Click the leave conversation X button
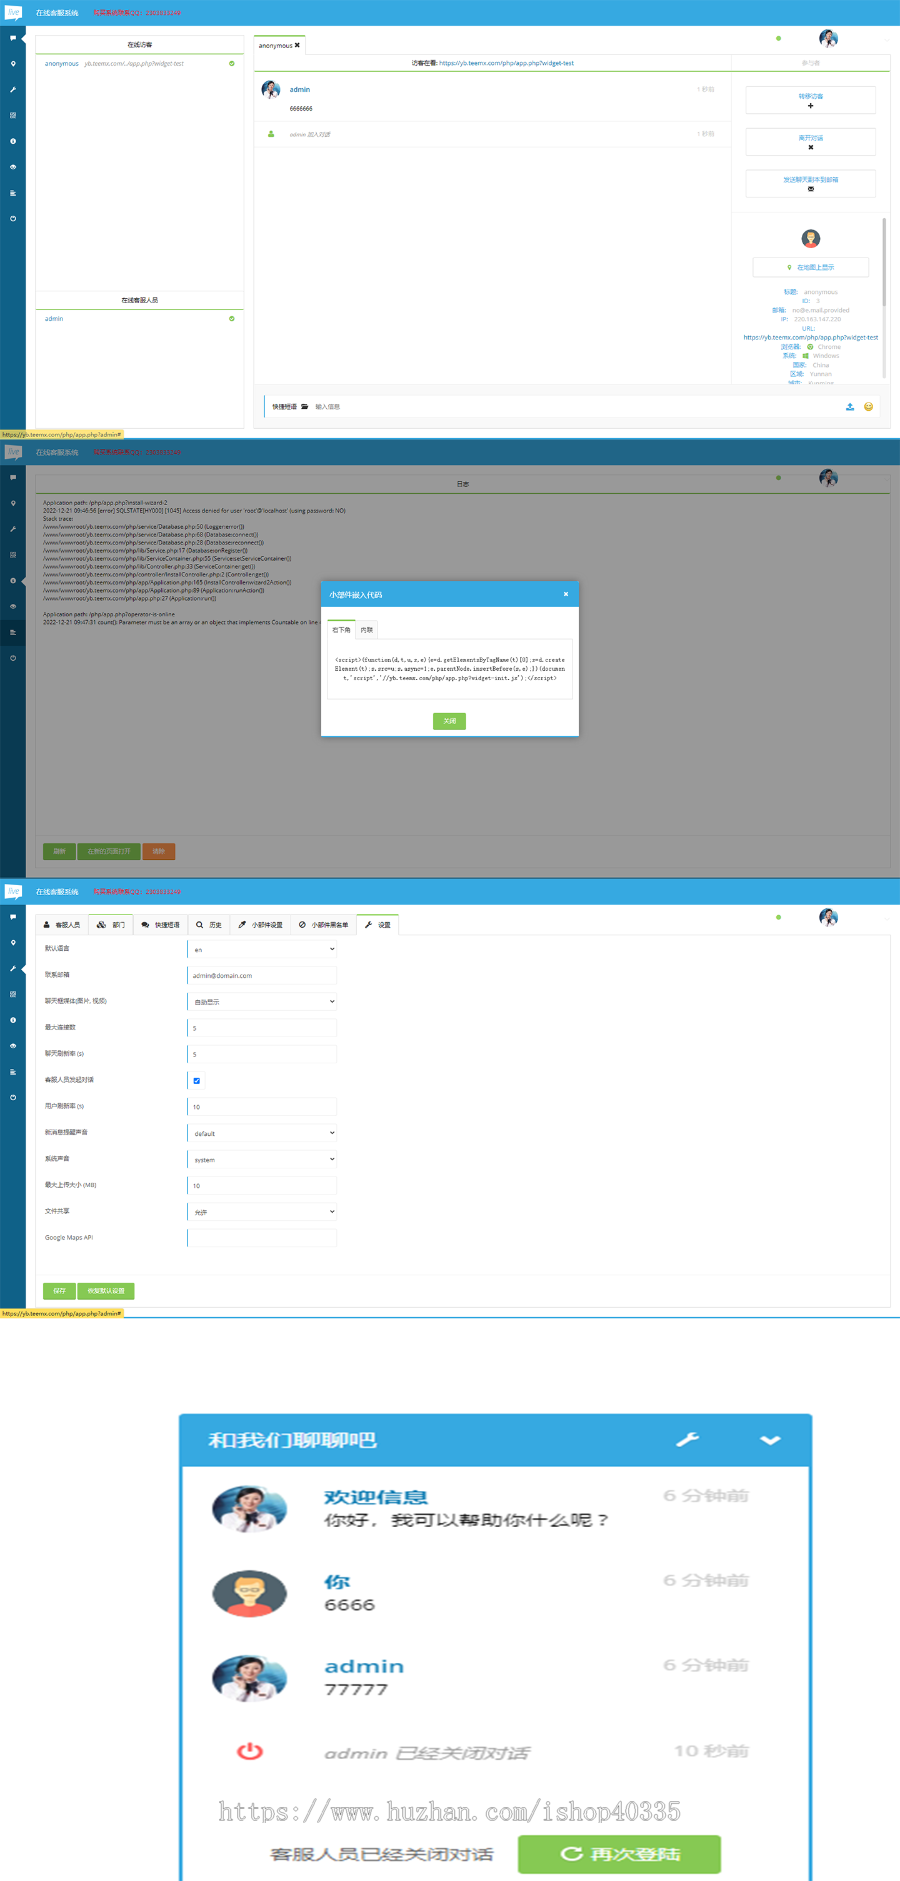Image resolution: width=900 pixels, height=1881 pixels. pos(810,142)
